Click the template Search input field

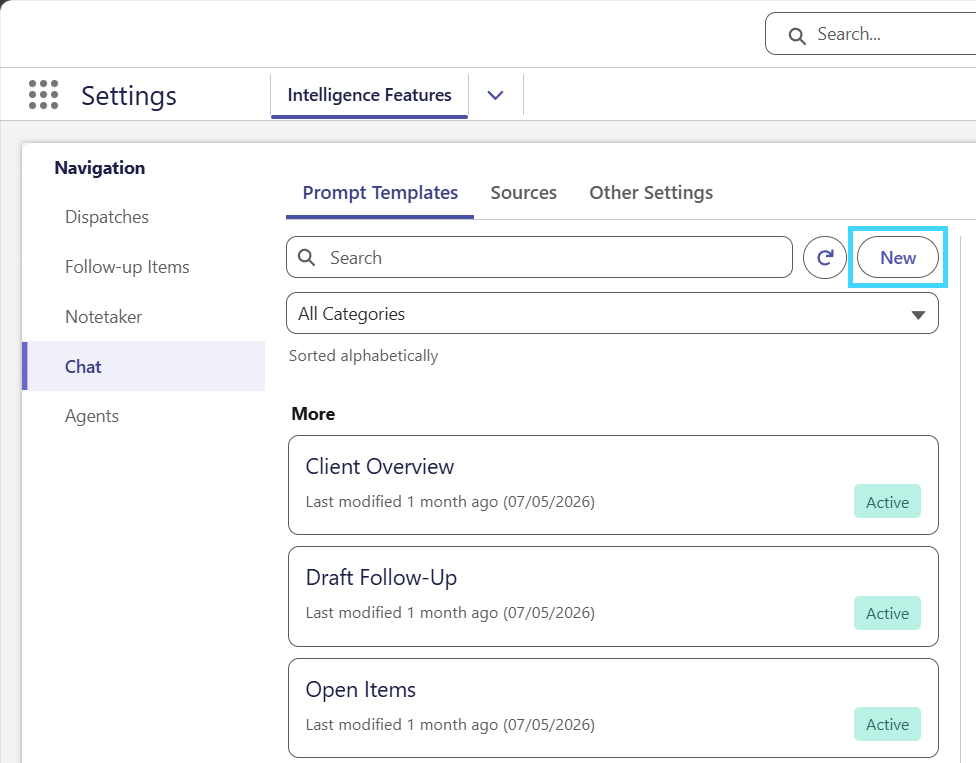click(539, 257)
